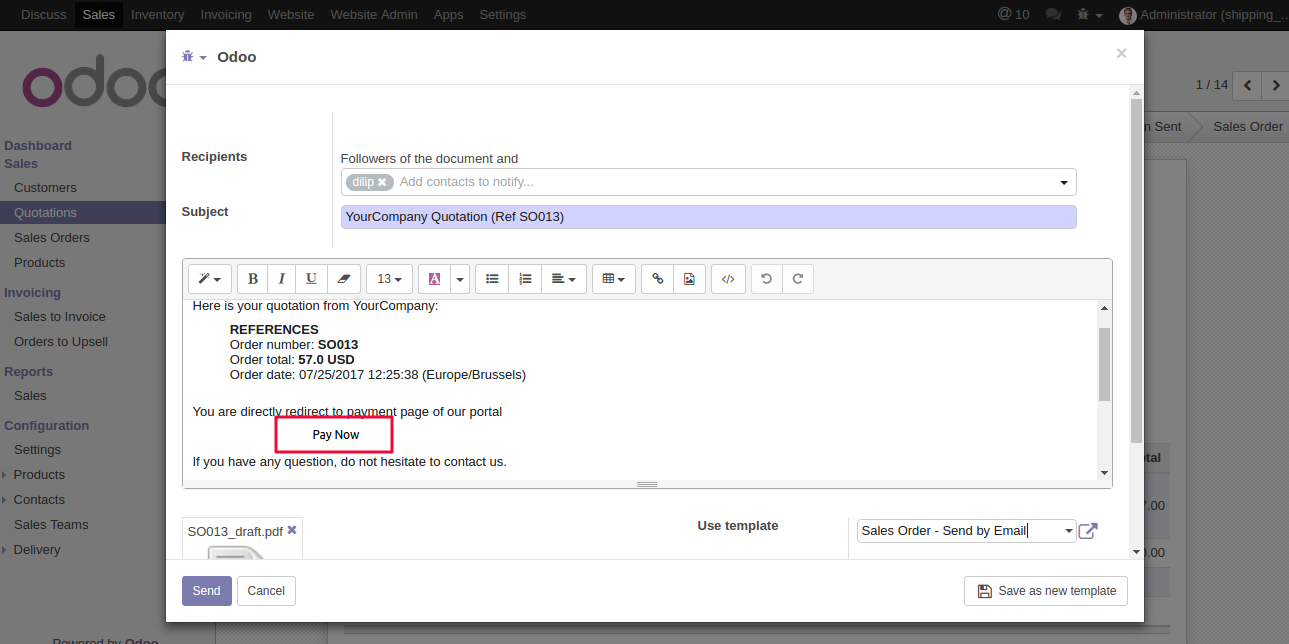
Task: Remove the SO013_draft.pdf attachment
Action: click(x=292, y=530)
